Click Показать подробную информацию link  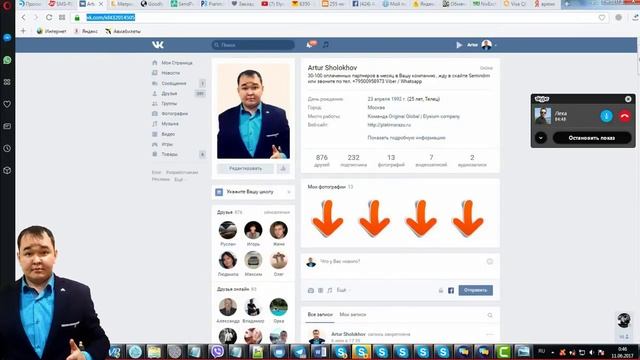(407, 138)
